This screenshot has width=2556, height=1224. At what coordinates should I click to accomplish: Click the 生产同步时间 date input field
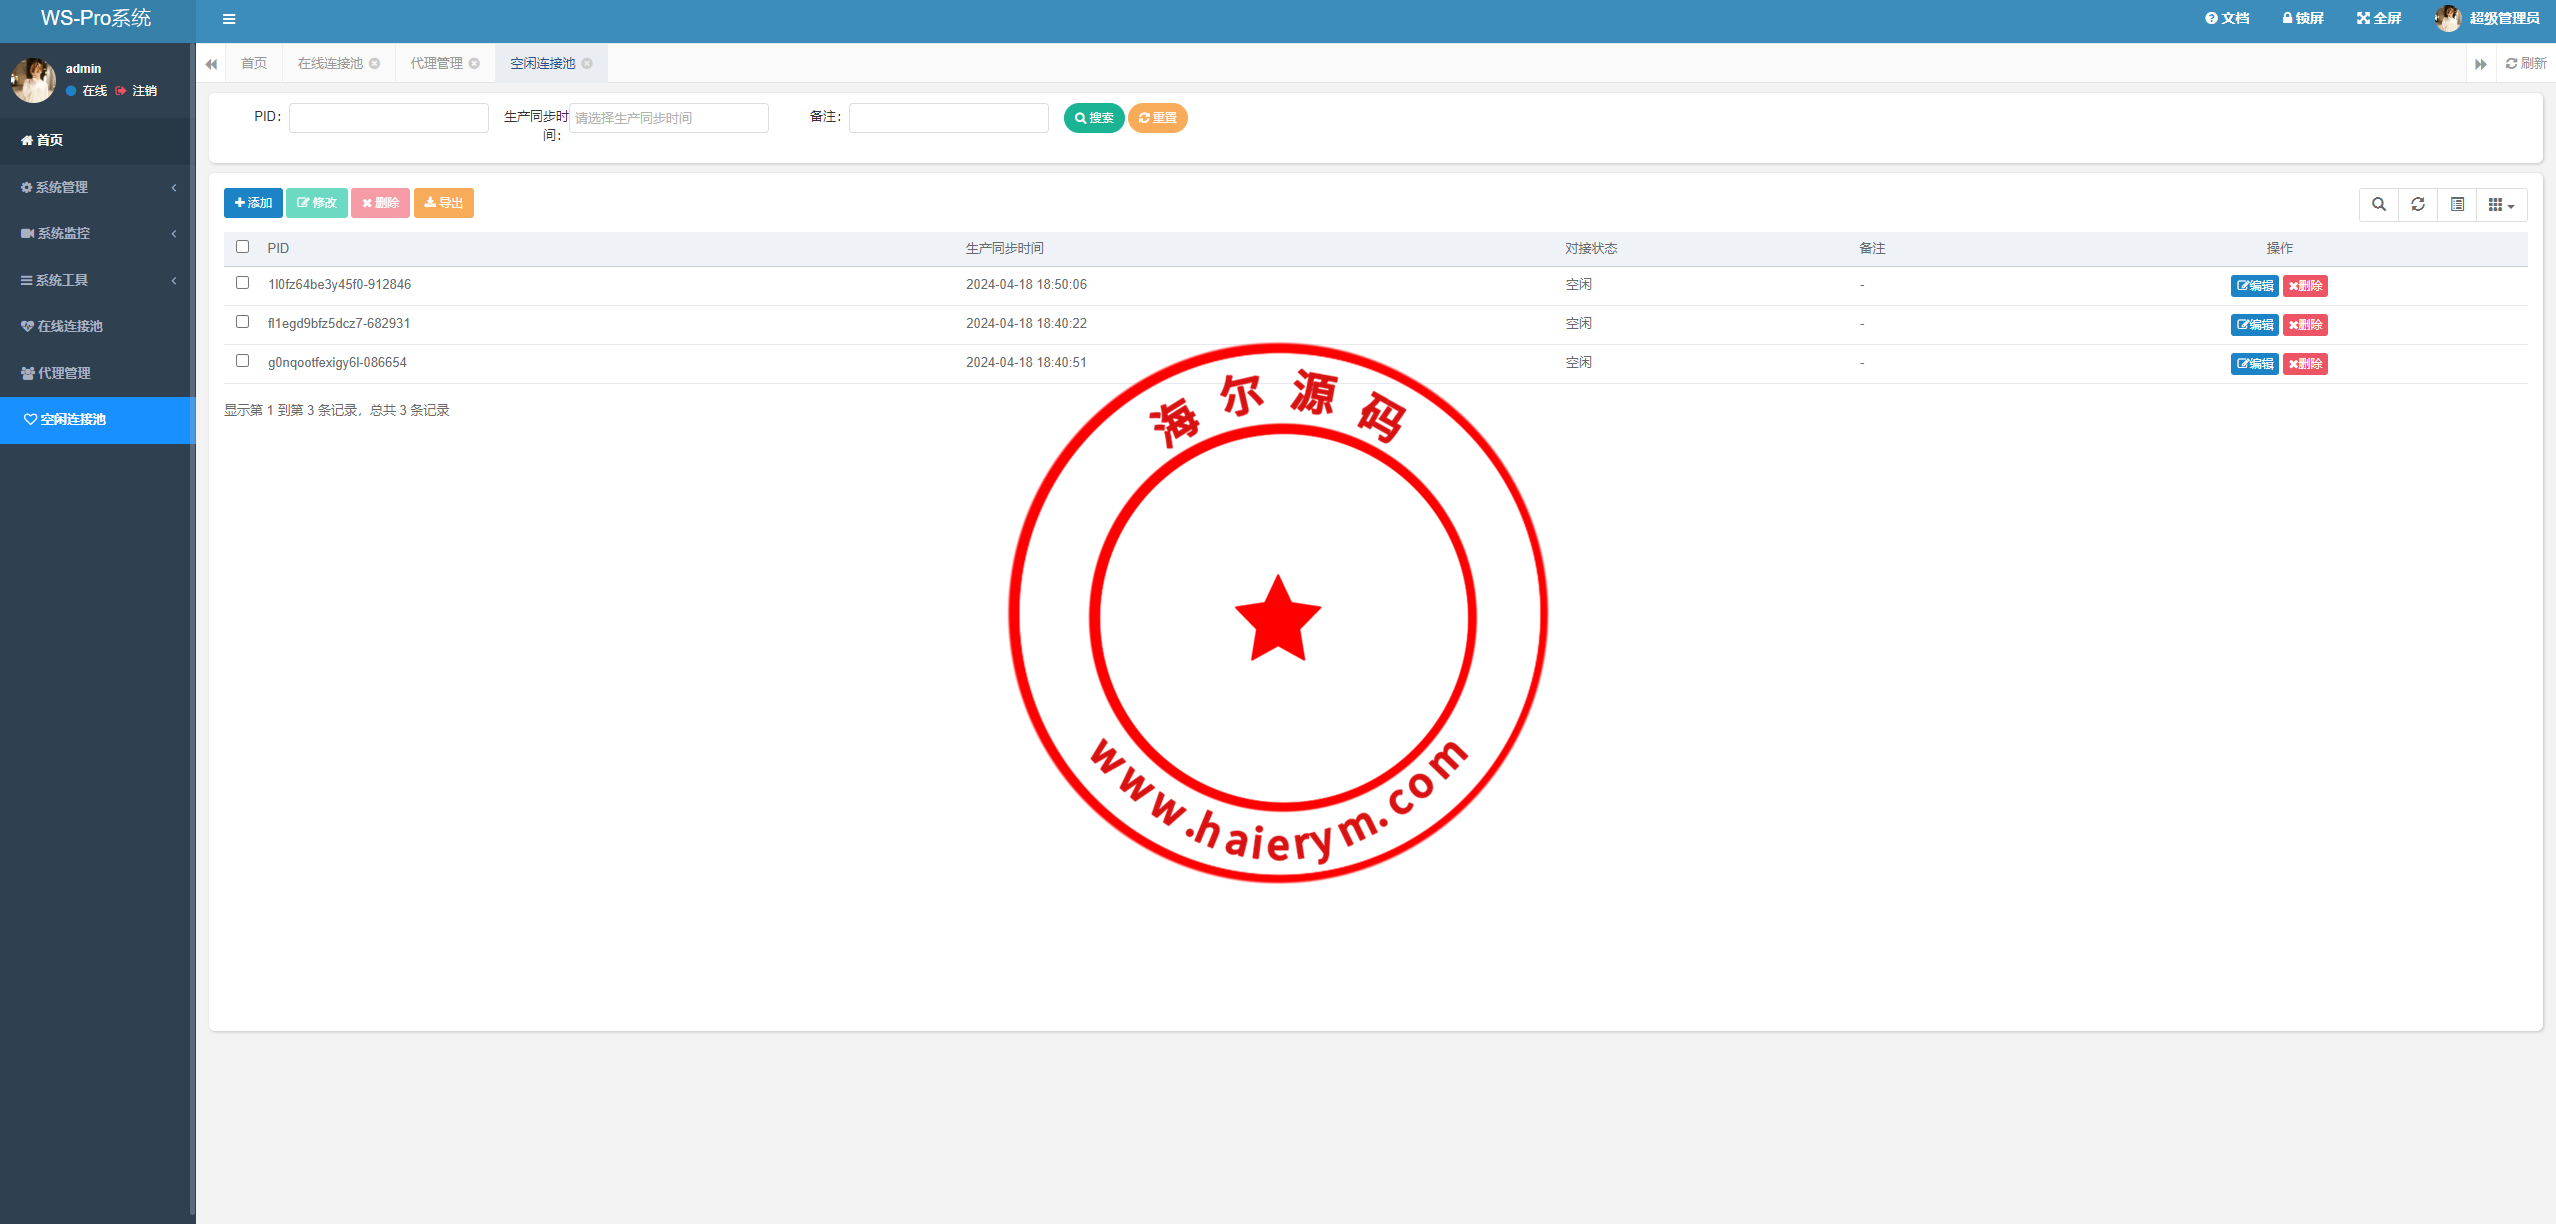coord(668,118)
